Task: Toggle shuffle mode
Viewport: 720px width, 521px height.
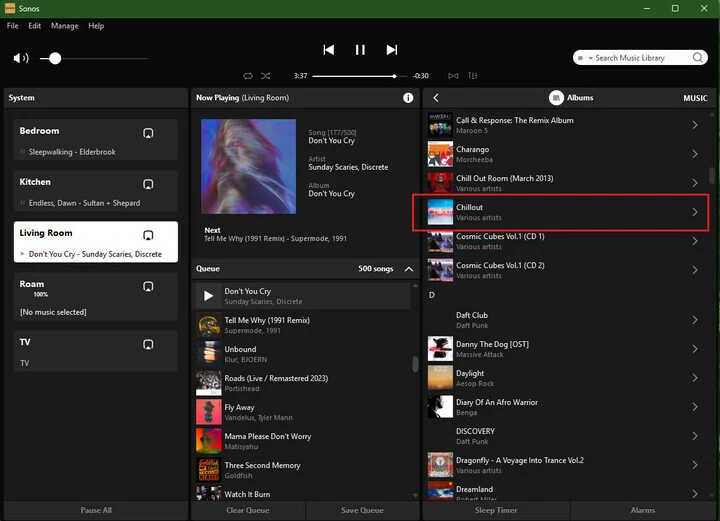Action: coord(266,76)
